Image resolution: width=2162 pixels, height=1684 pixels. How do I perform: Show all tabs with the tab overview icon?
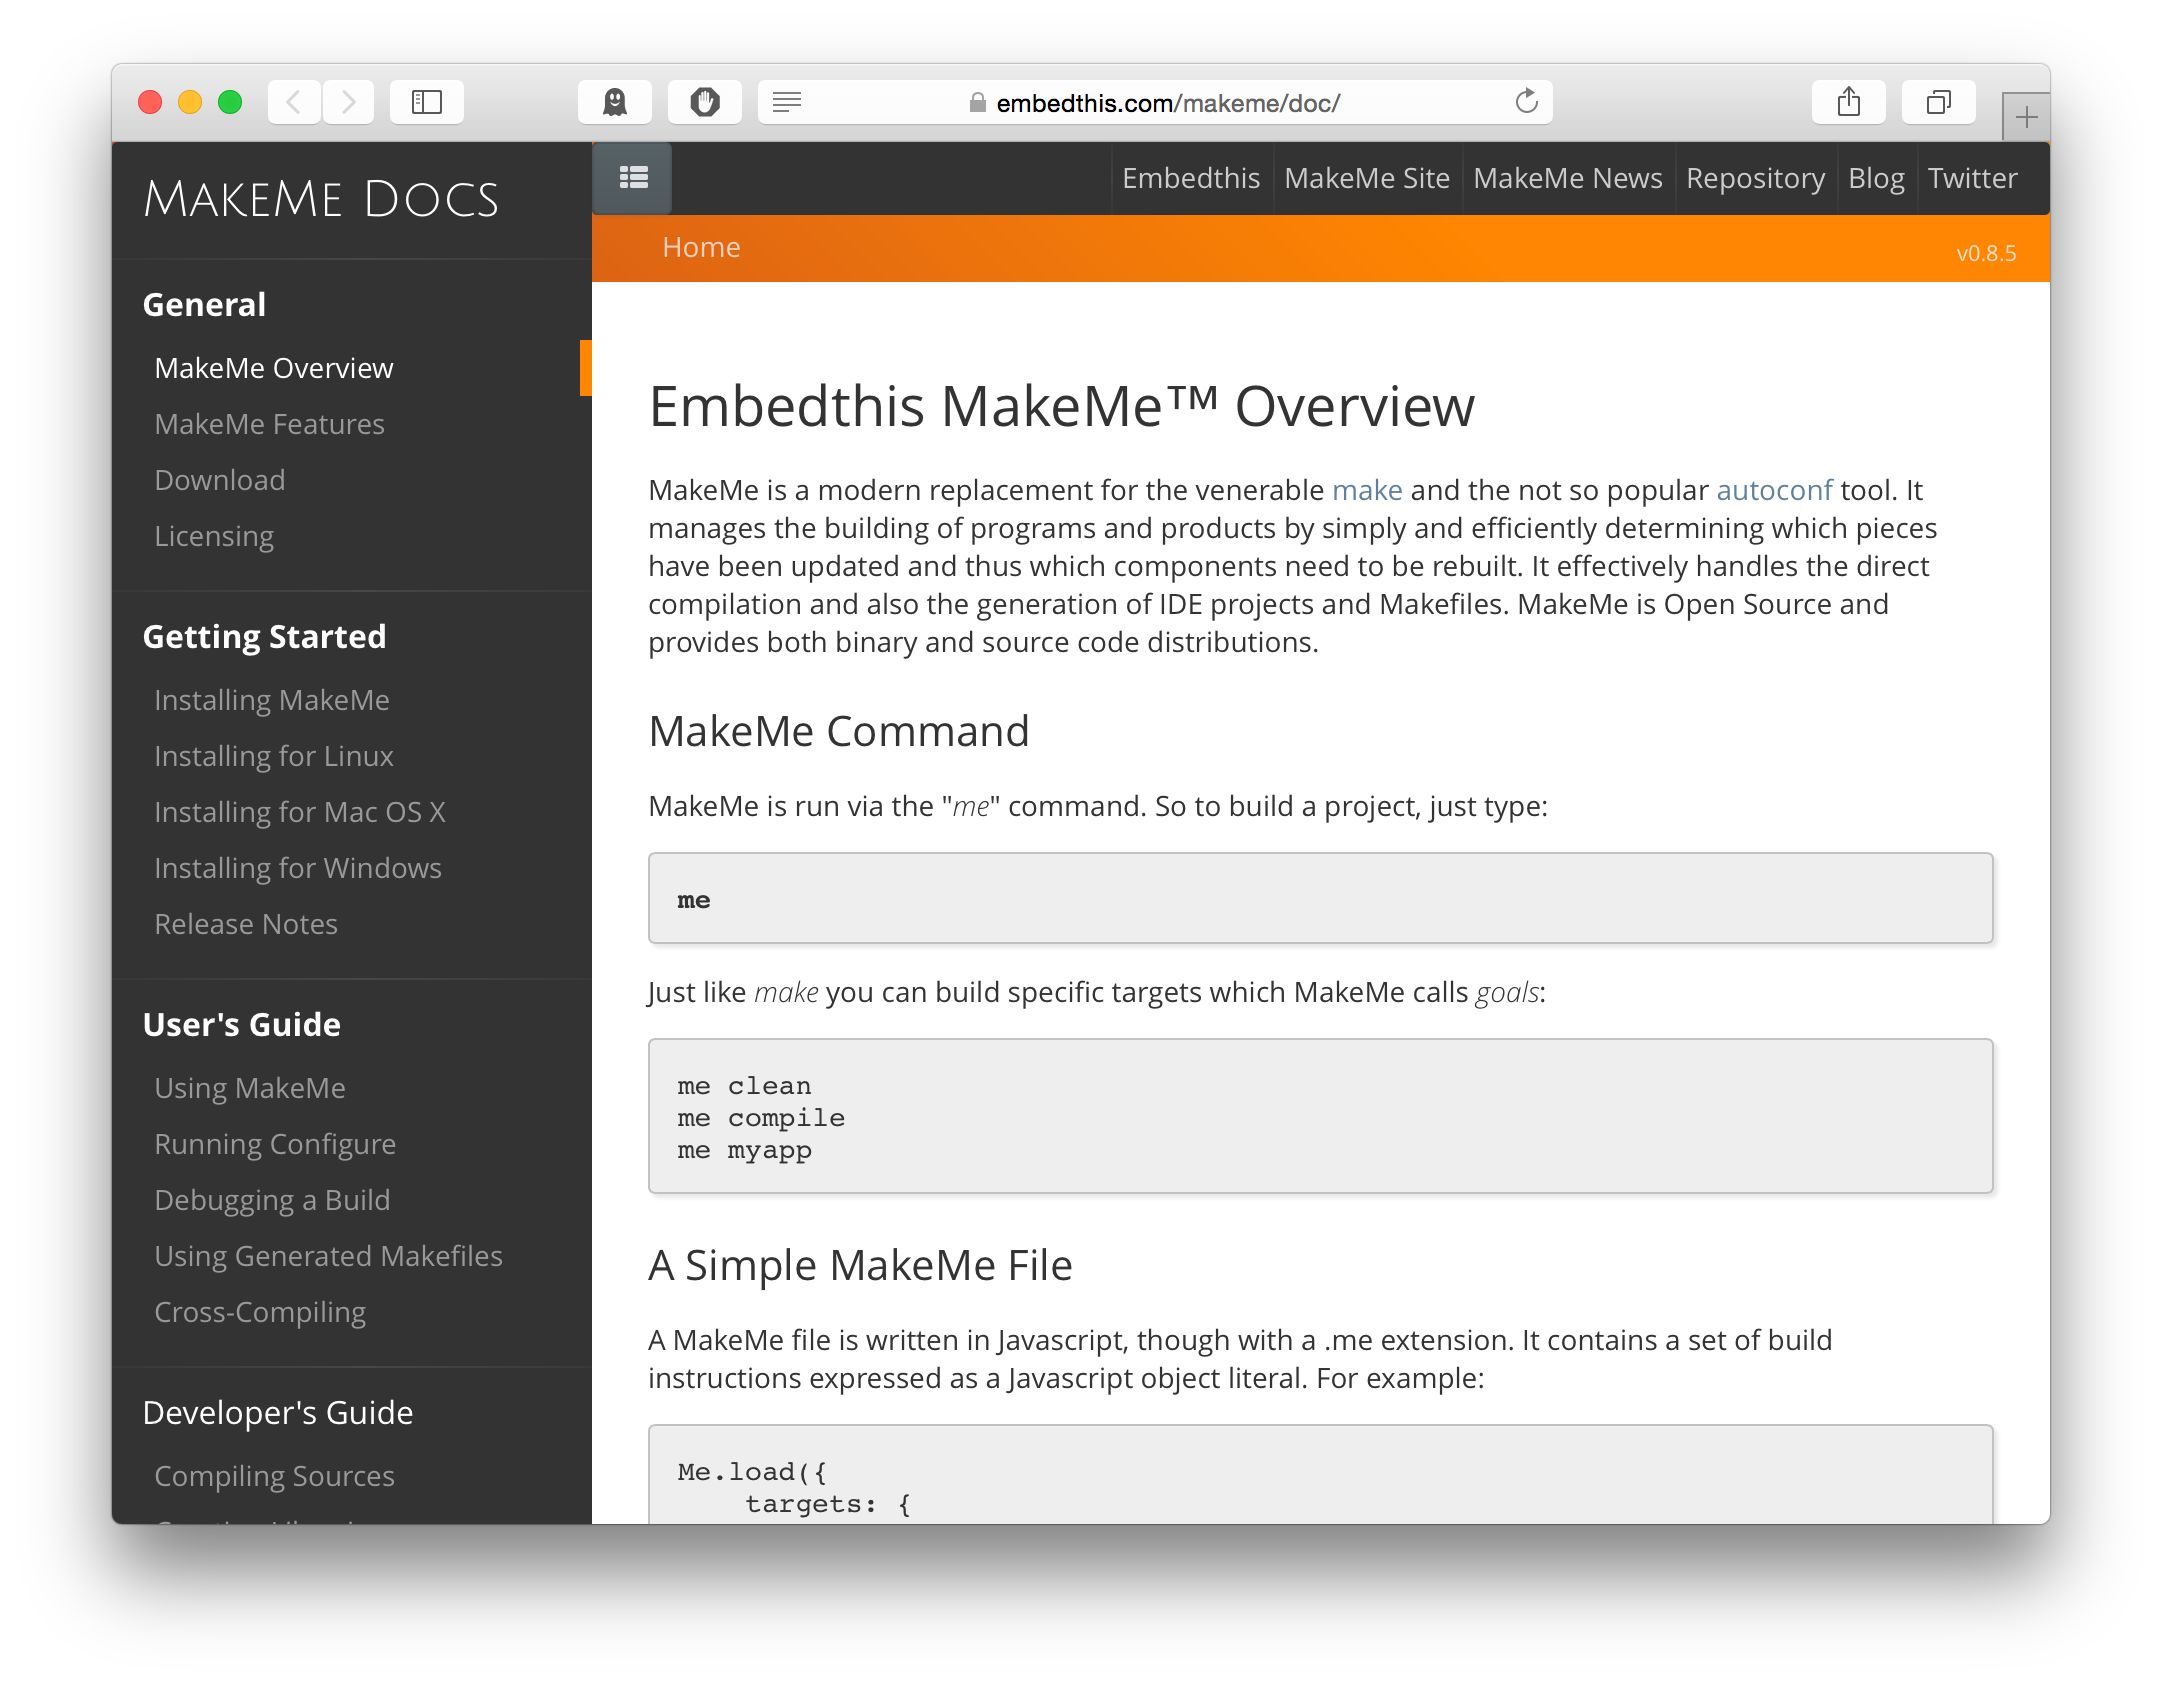click(1938, 101)
